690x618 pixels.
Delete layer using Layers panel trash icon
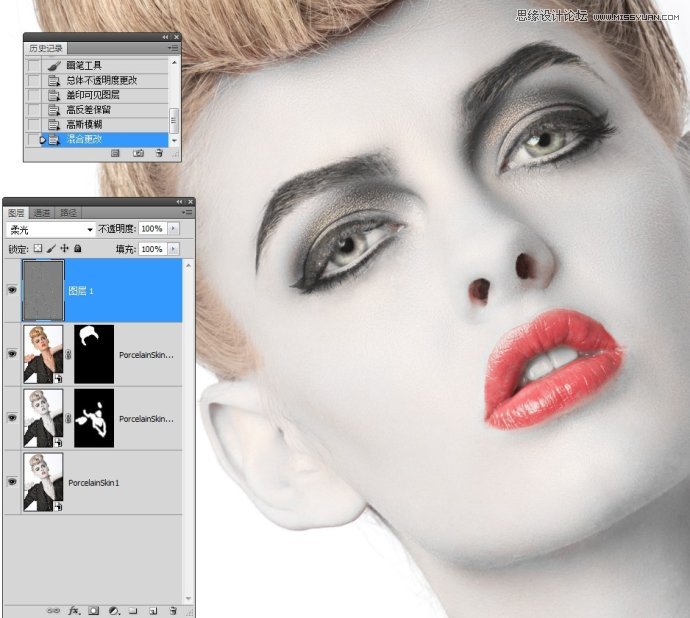[173, 609]
